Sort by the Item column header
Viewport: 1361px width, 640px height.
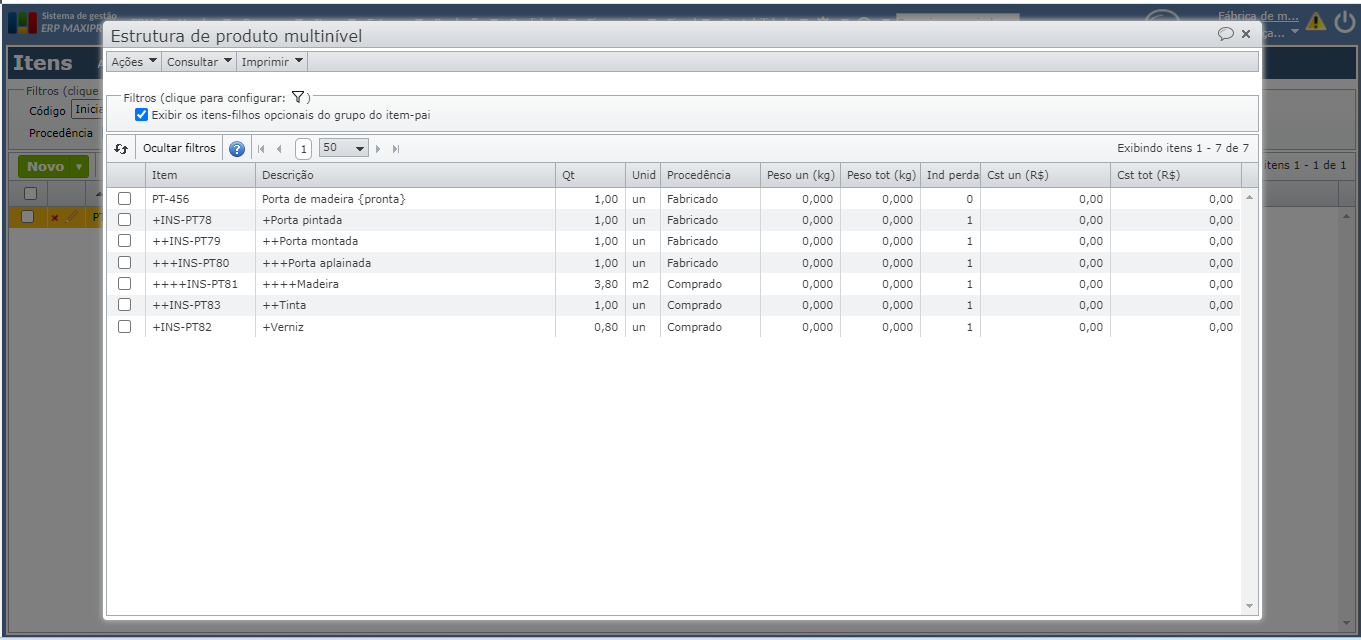pos(200,175)
